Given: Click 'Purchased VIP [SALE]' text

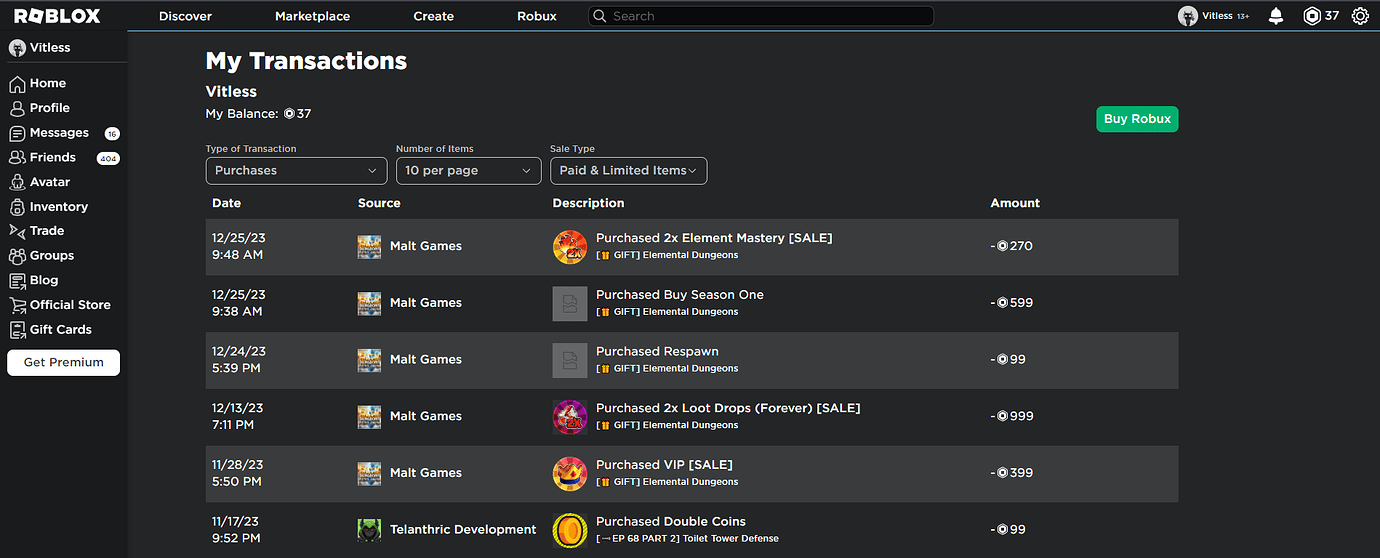Looking at the screenshot, I should coord(664,465).
